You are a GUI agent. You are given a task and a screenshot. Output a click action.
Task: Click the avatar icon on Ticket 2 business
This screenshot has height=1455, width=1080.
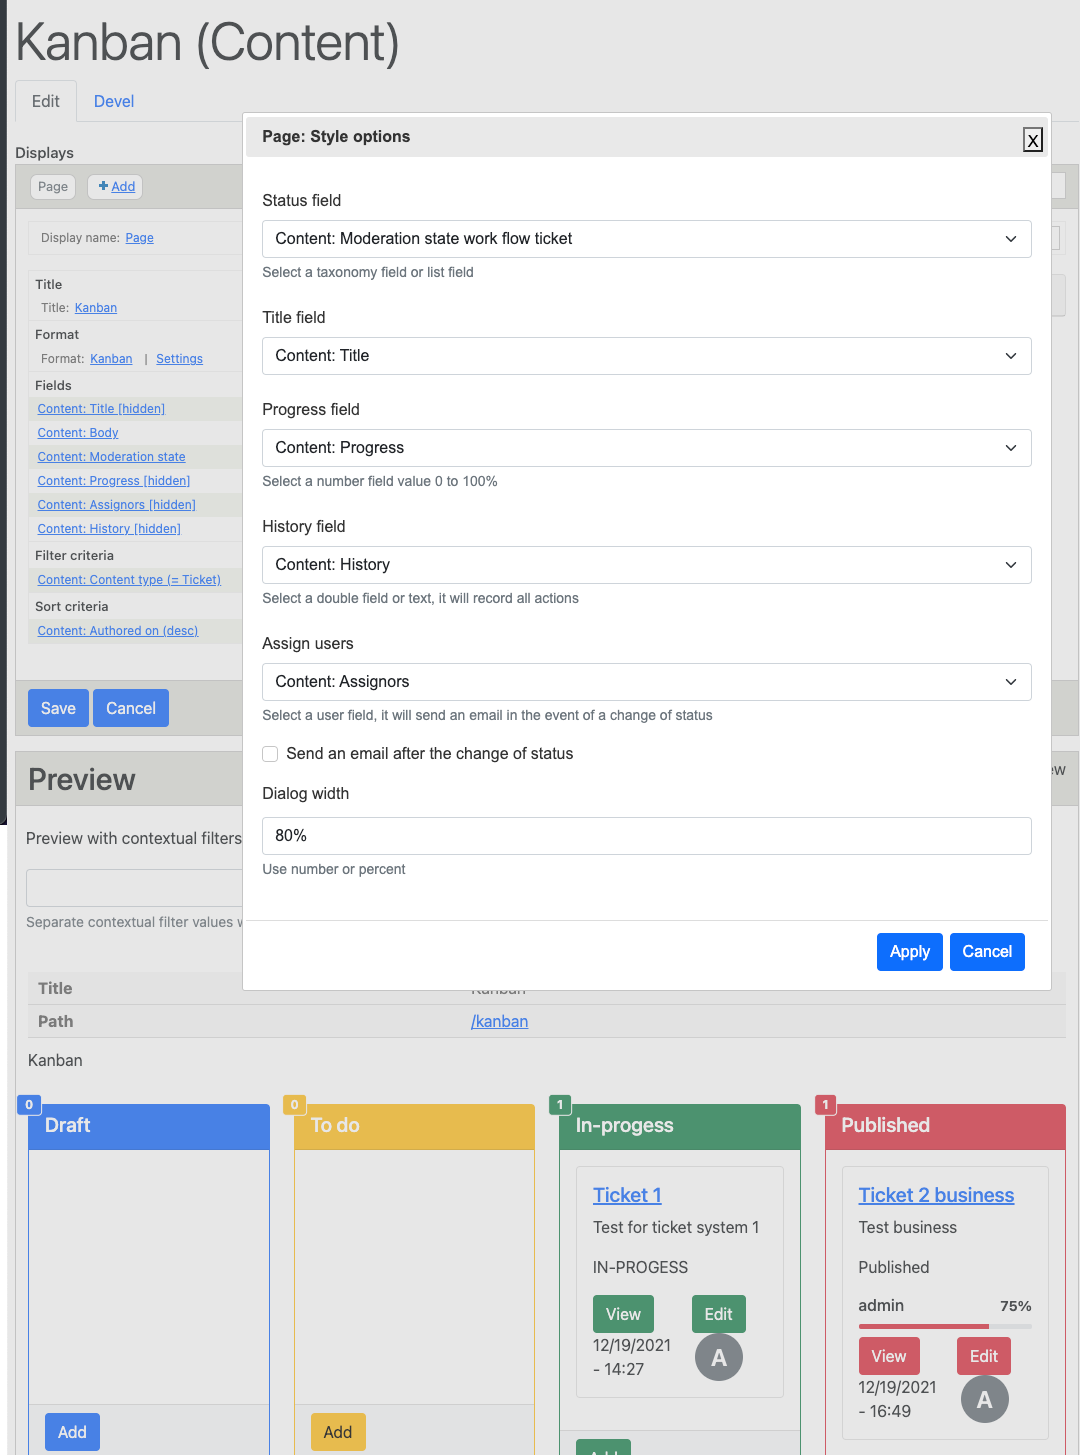(x=984, y=1400)
